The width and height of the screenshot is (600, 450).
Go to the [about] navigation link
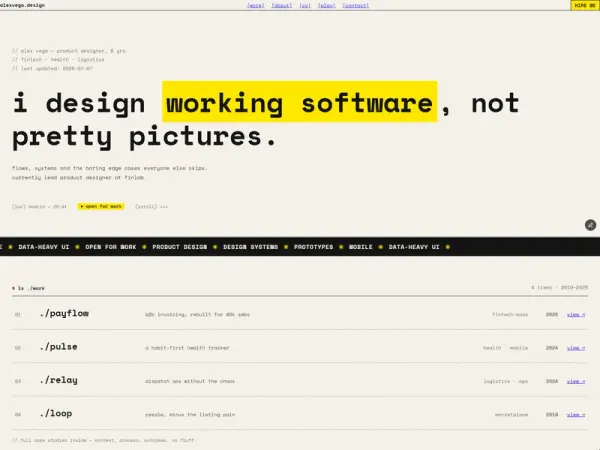(282, 5)
